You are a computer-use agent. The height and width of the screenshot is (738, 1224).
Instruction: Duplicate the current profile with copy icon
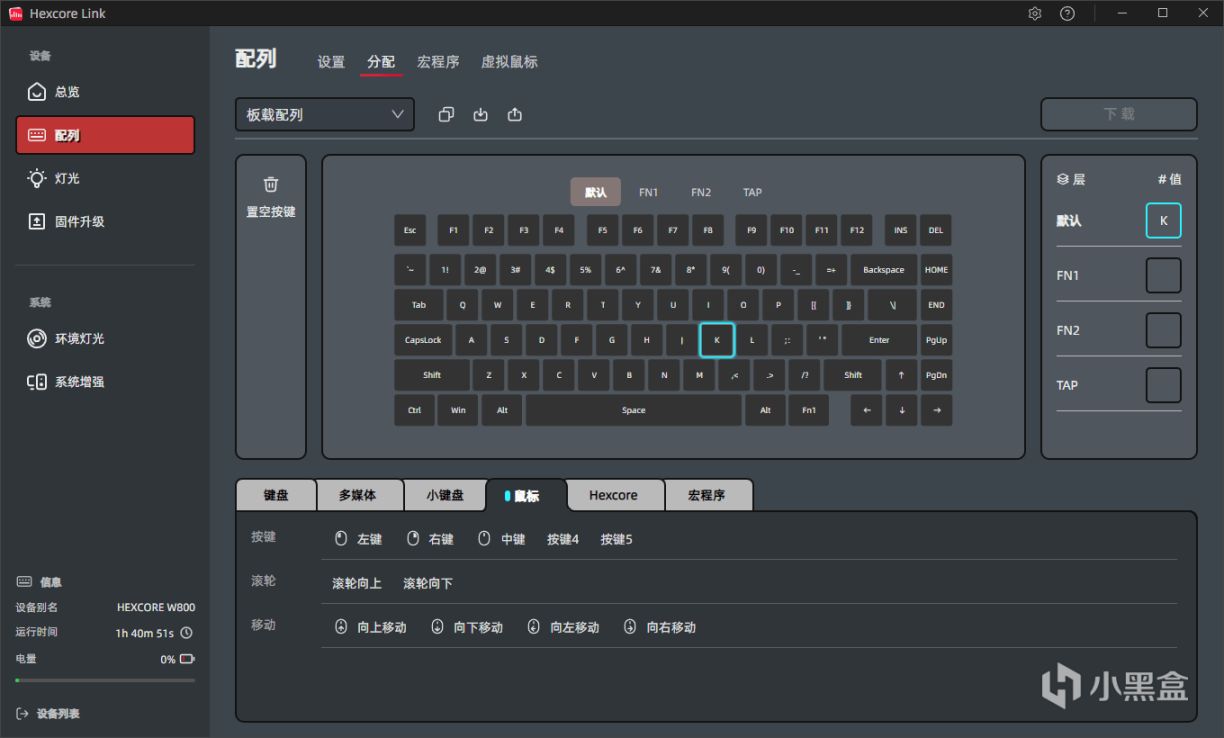pyautogui.click(x=446, y=114)
